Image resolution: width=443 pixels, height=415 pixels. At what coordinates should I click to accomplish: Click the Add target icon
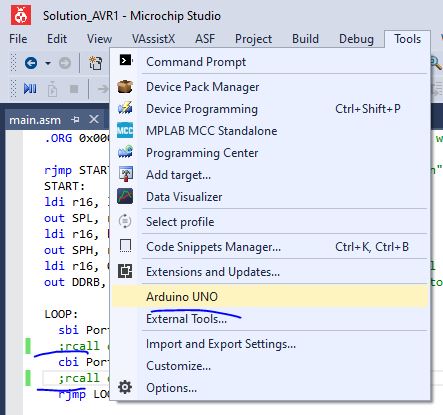(x=126, y=174)
